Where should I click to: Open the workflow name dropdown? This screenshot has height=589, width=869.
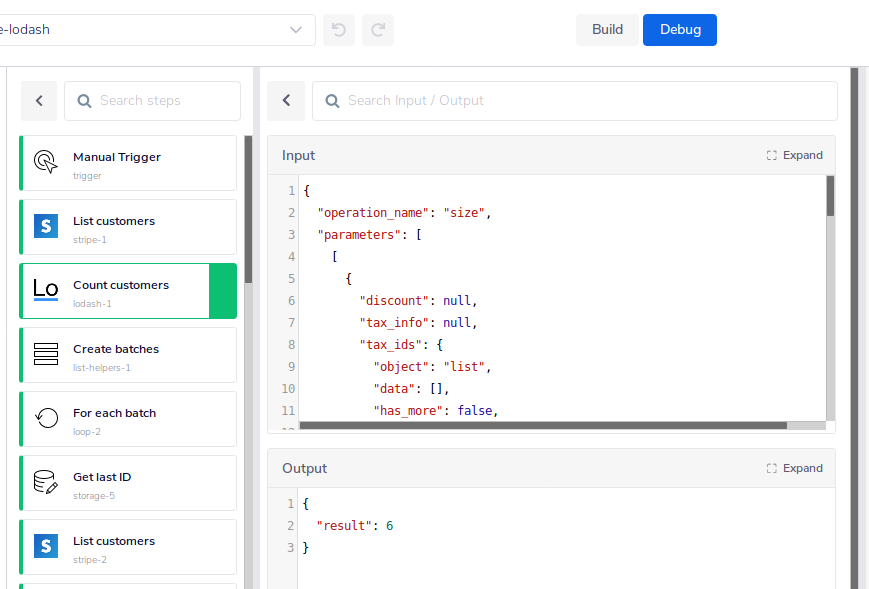[296, 30]
